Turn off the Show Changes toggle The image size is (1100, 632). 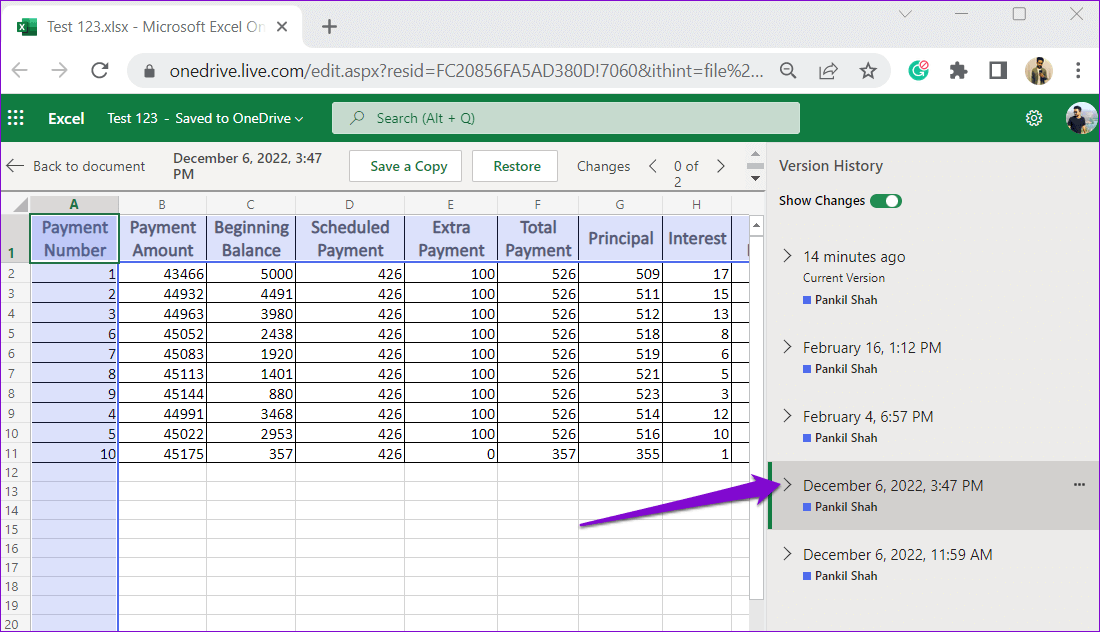pyautogui.click(x=885, y=201)
